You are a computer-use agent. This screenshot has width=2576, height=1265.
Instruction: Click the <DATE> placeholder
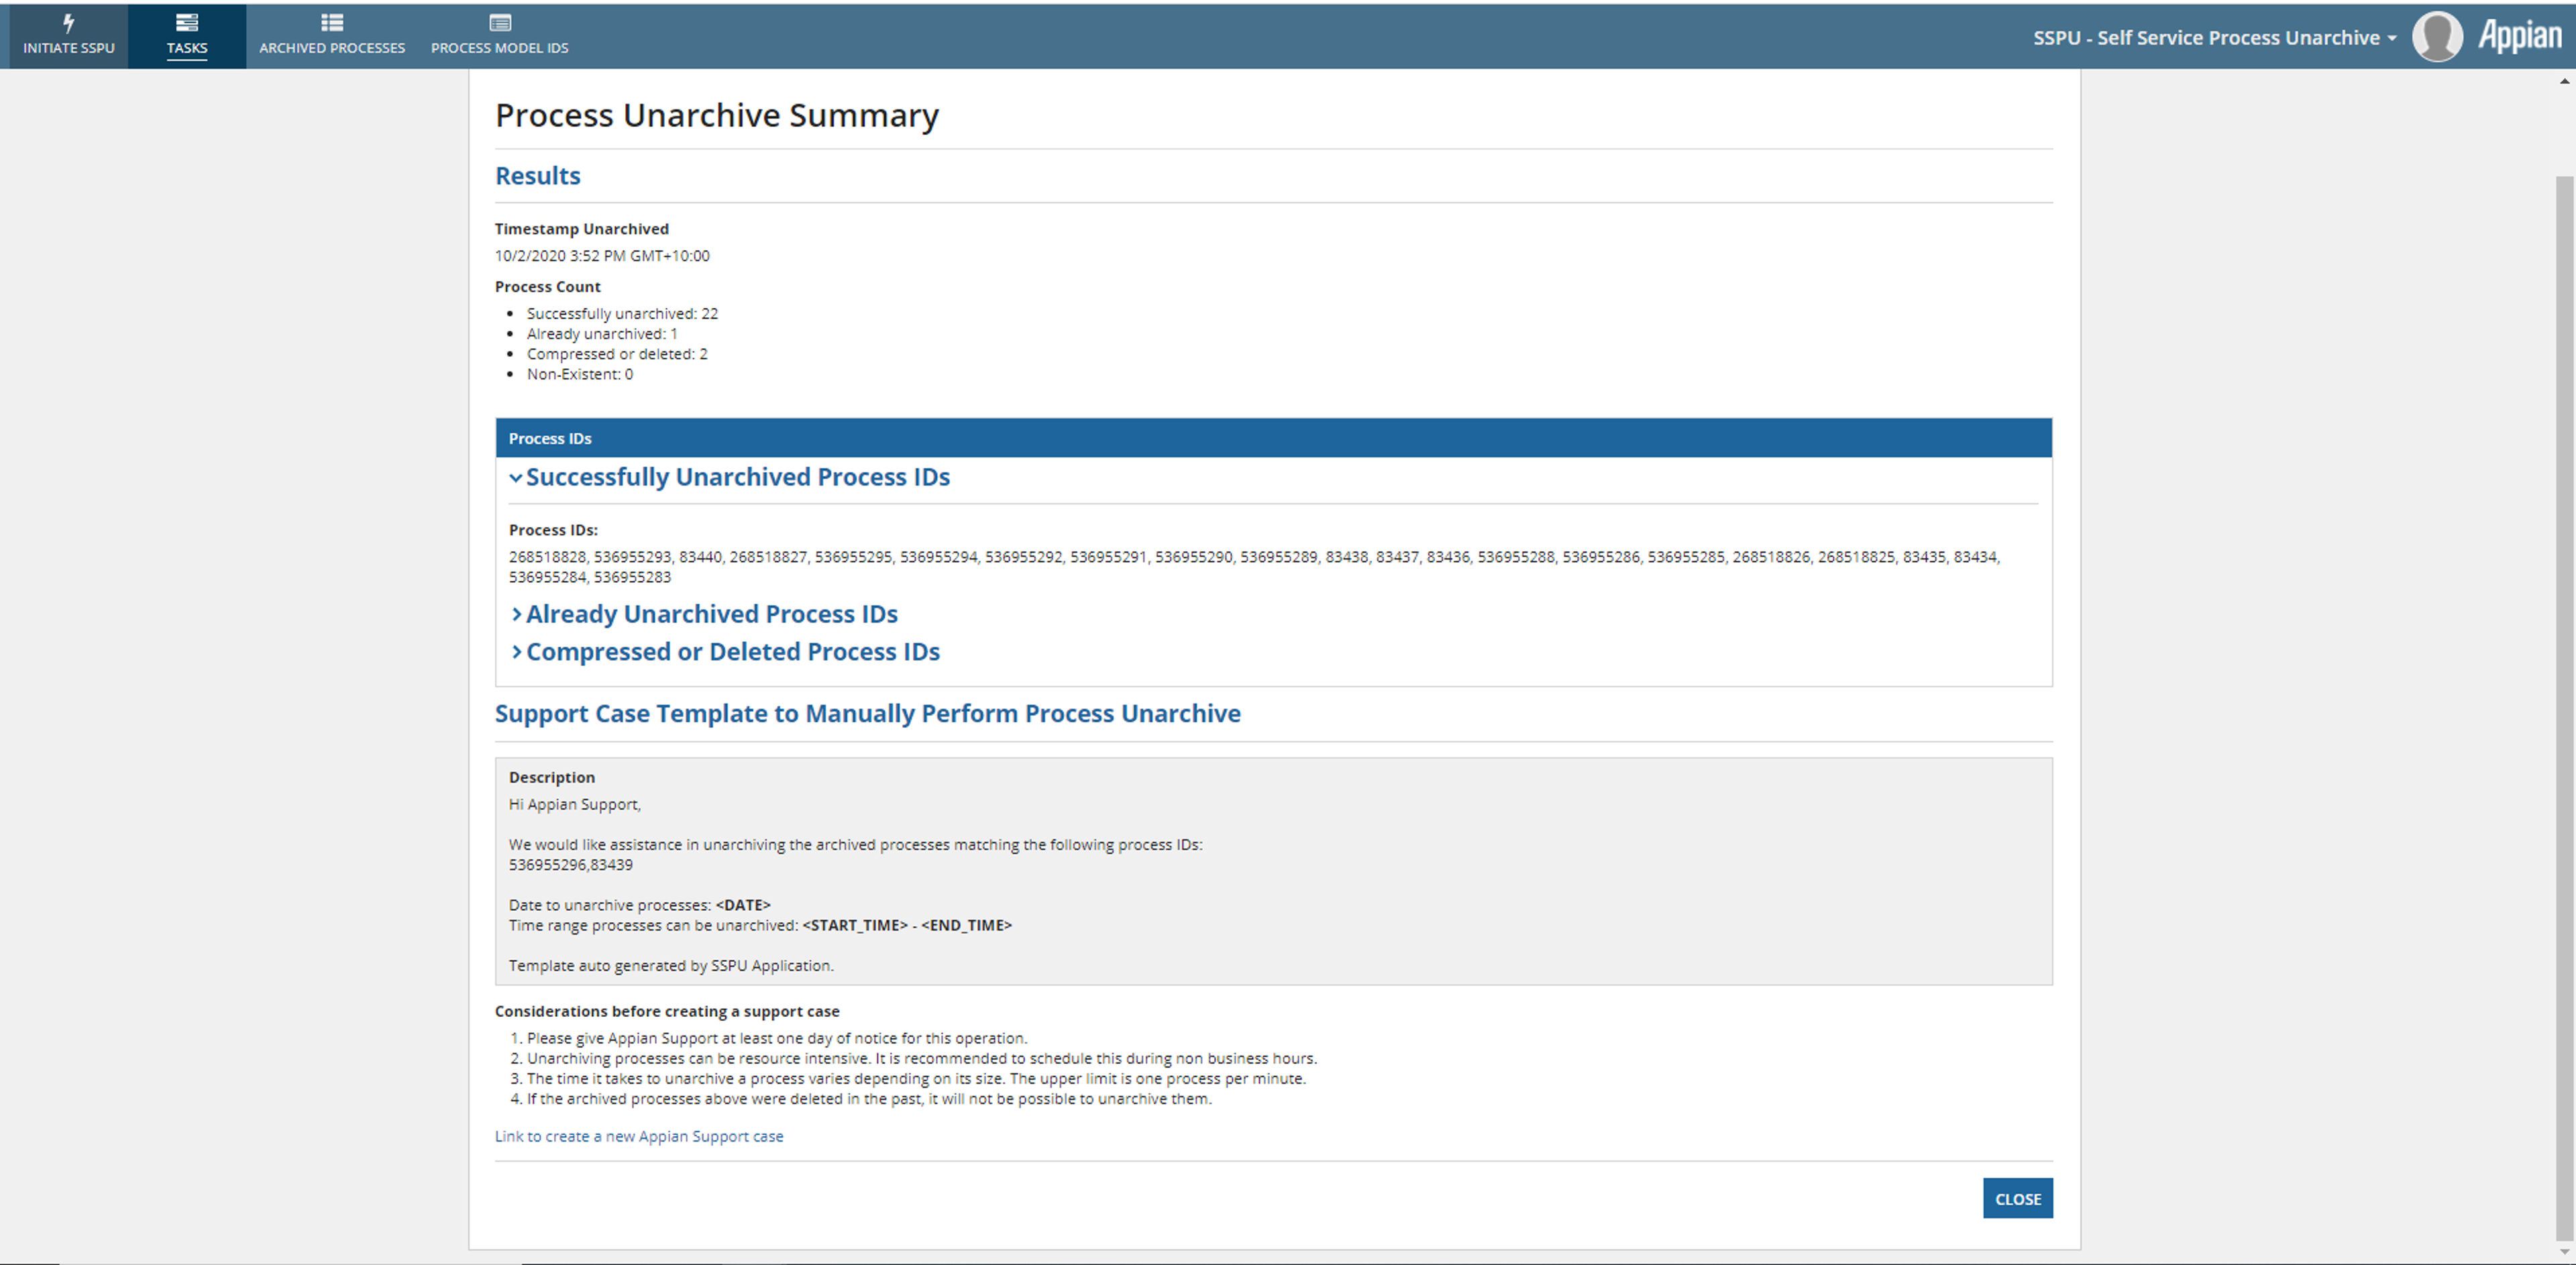tap(743, 905)
